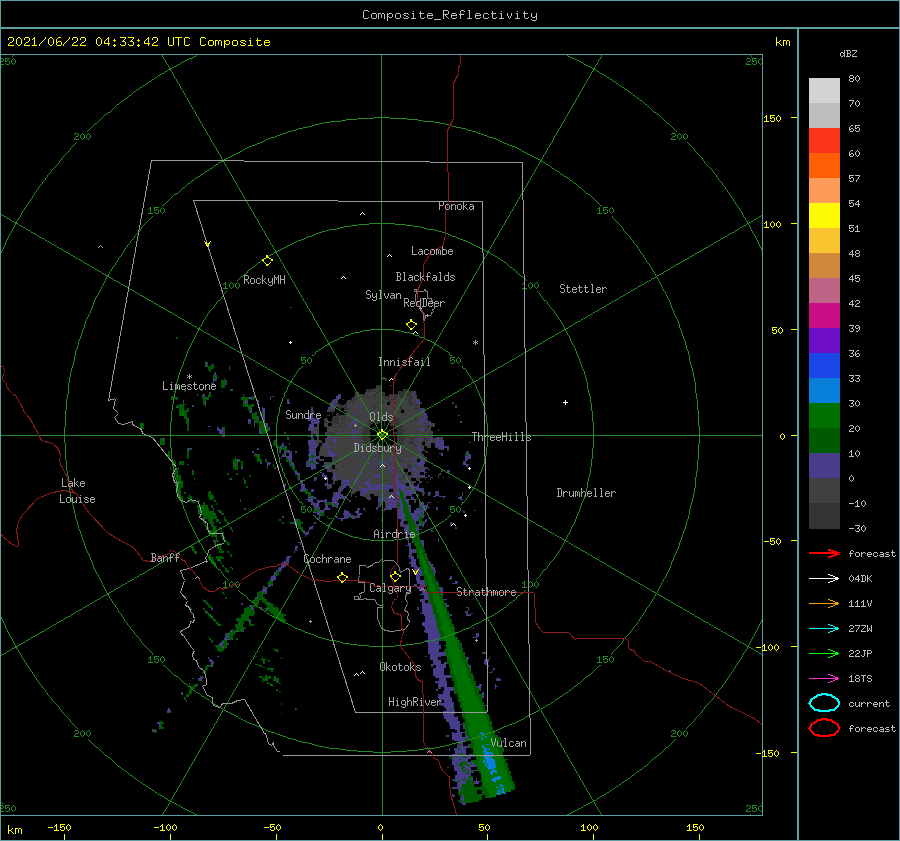Click the RedDeer city label
The height and width of the screenshot is (841, 900).
click(424, 303)
